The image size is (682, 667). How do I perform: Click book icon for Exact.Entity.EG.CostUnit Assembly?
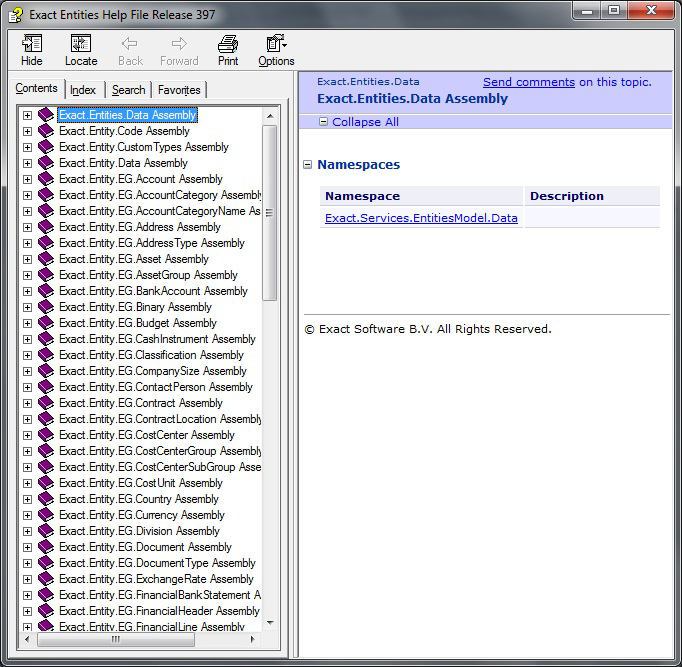pos(46,483)
